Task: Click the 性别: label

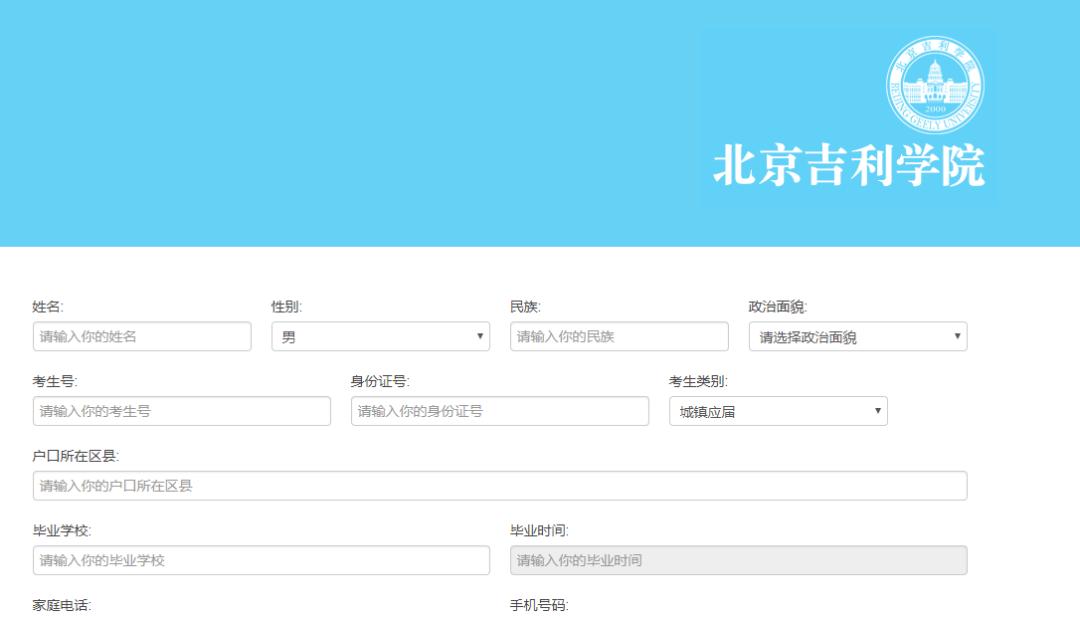Action: click(287, 307)
